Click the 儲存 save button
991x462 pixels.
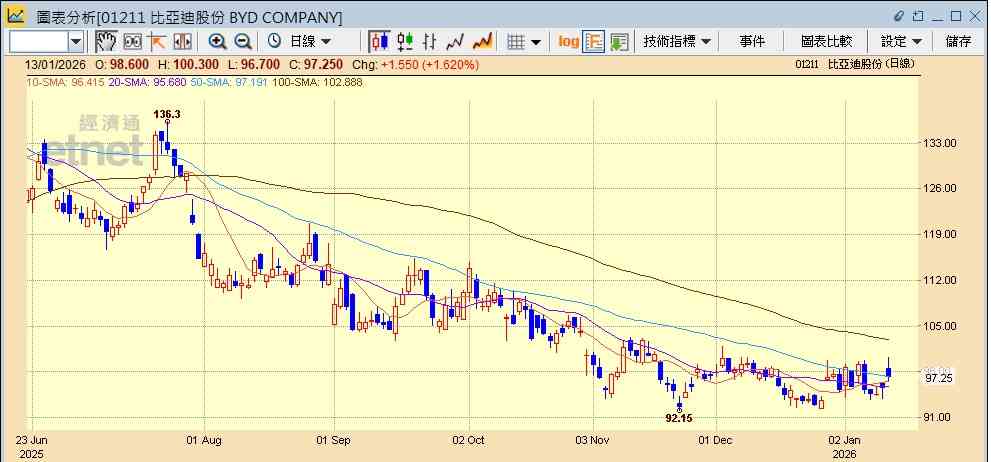pyautogui.click(x=959, y=42)
